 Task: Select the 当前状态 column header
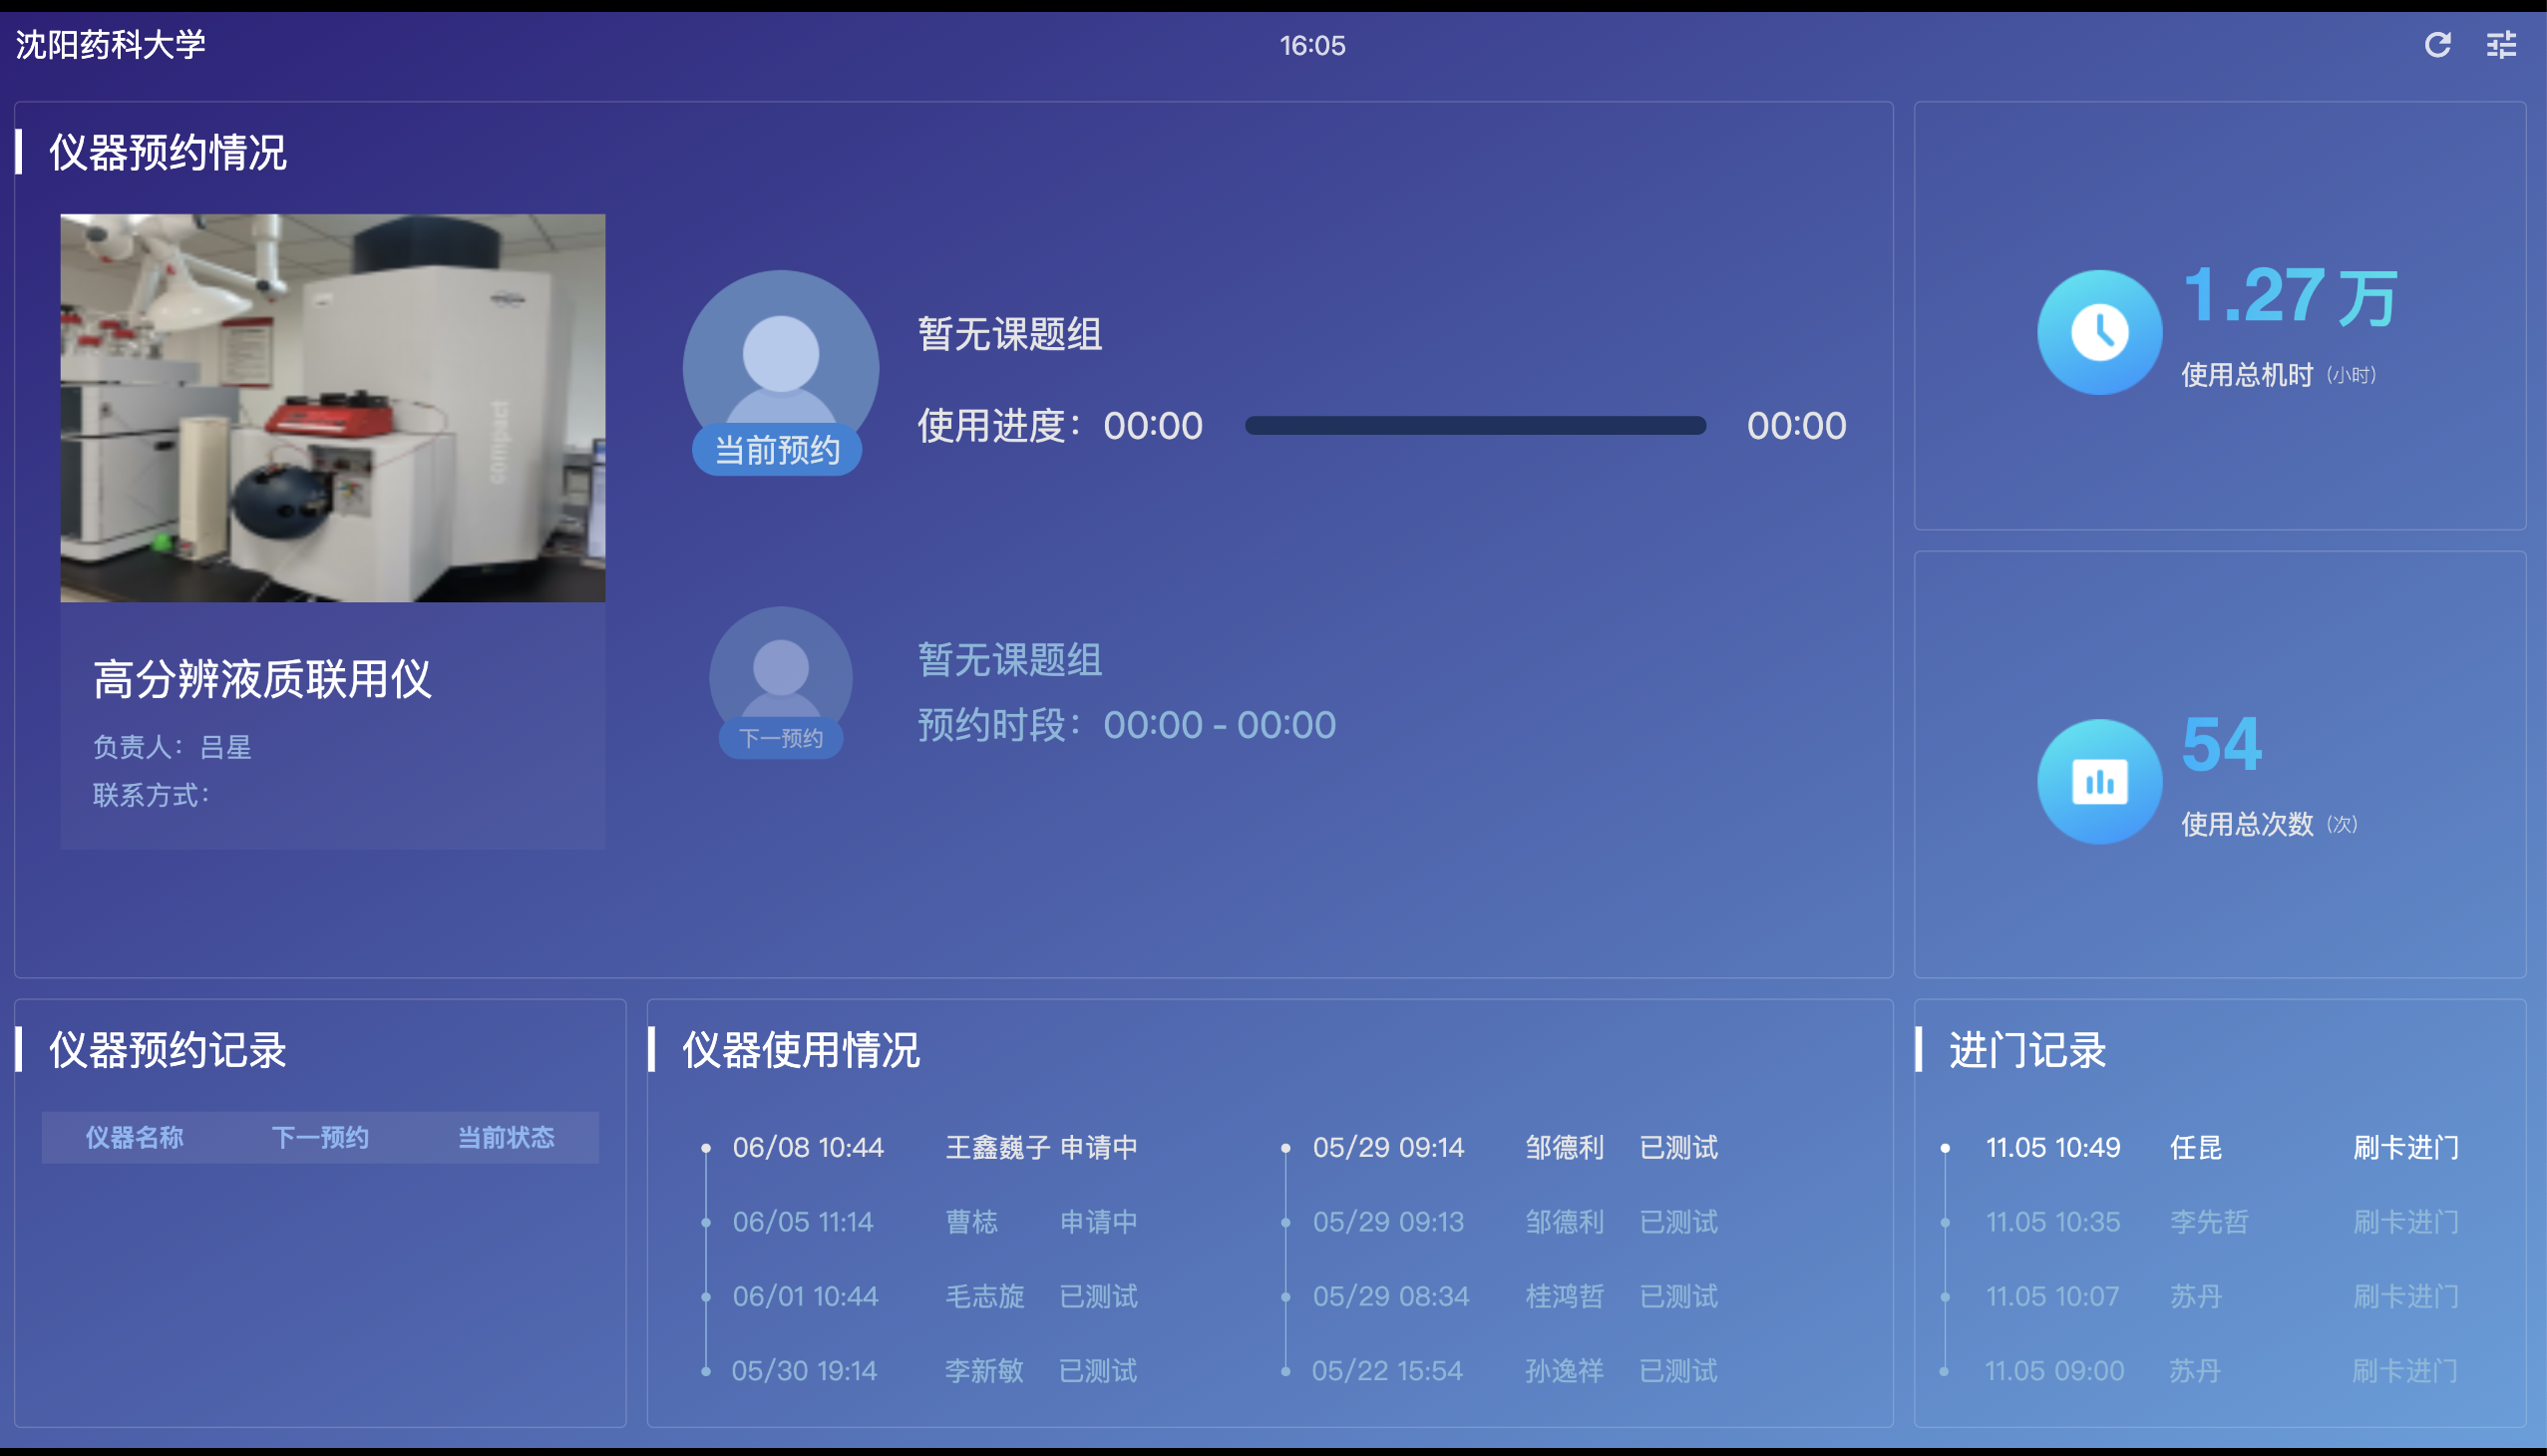tap(506, 1137)
